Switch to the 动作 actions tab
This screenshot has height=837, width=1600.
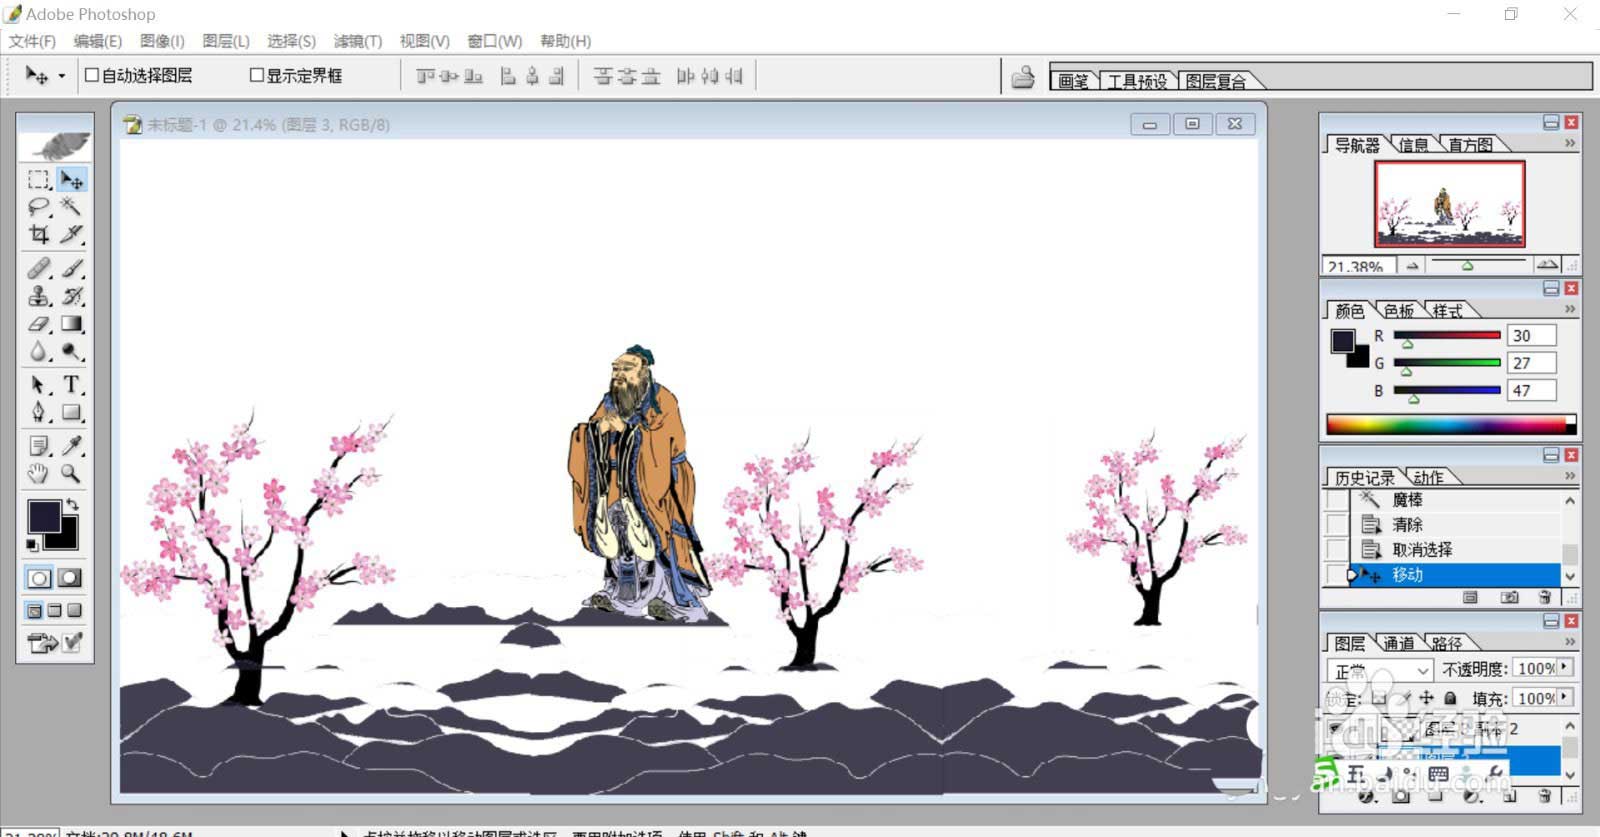(1427, 478)
